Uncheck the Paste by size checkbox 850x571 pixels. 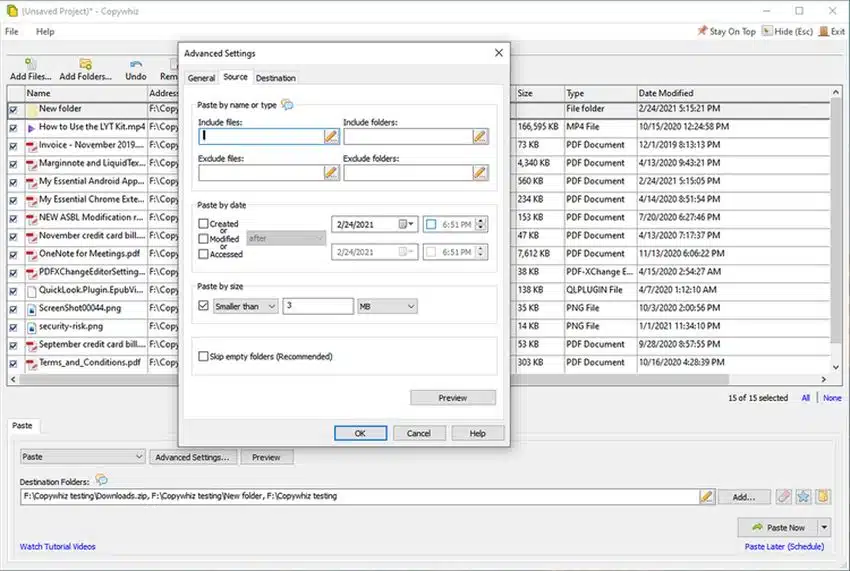(x=203, y=306)
